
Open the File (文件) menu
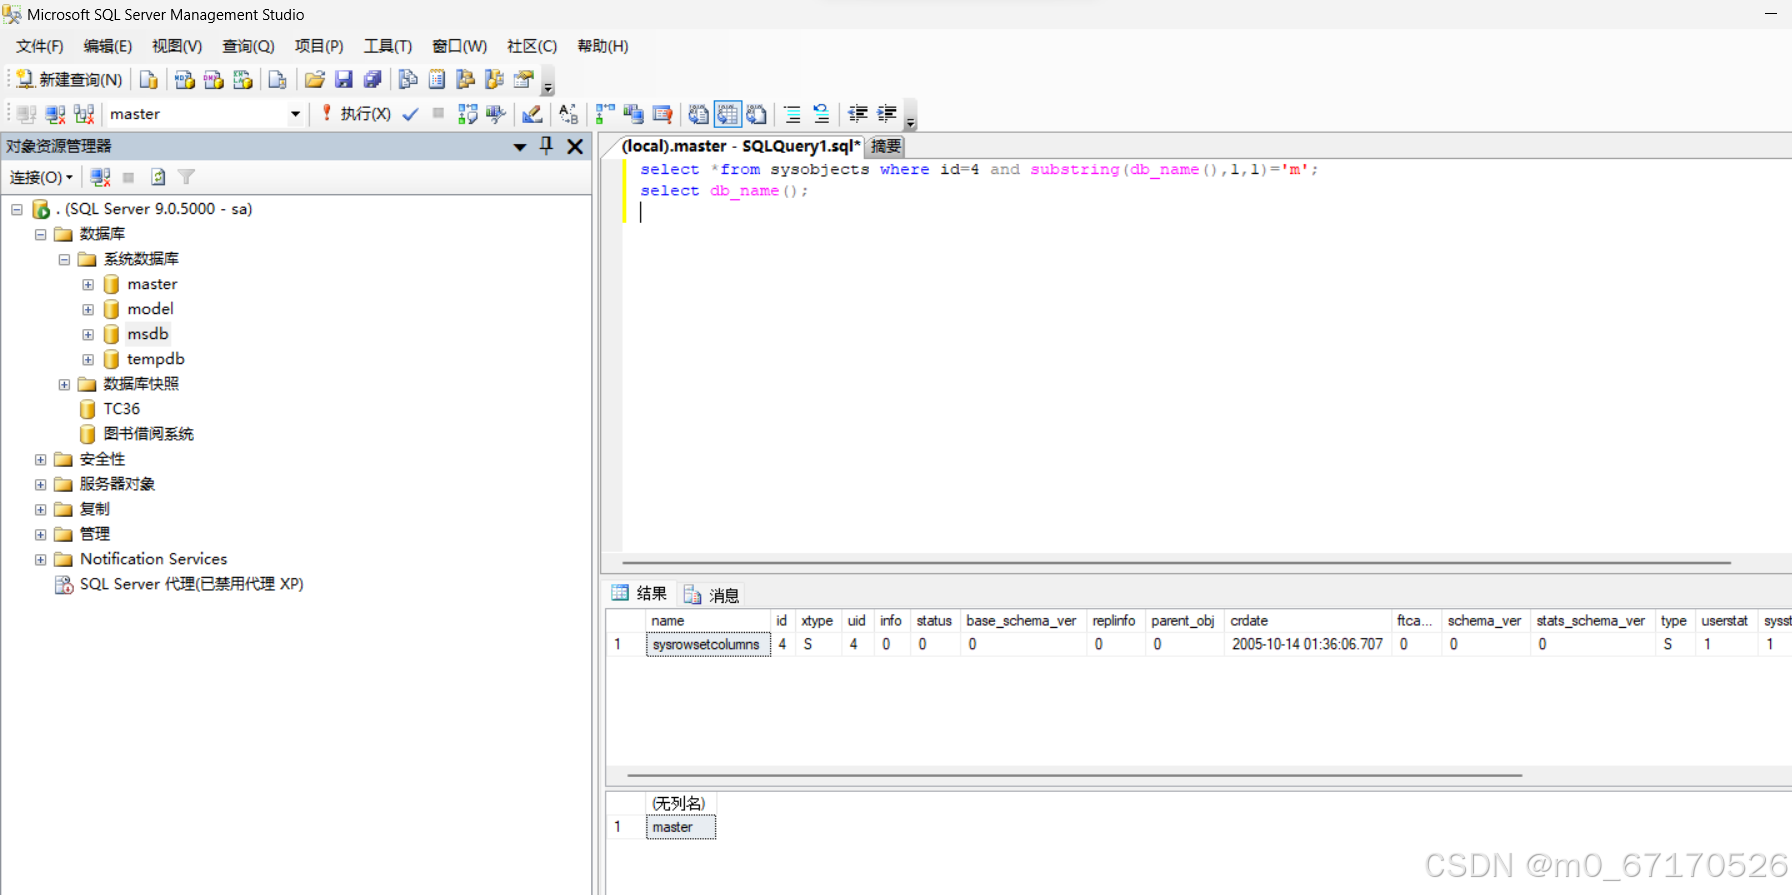click(39, 46)
